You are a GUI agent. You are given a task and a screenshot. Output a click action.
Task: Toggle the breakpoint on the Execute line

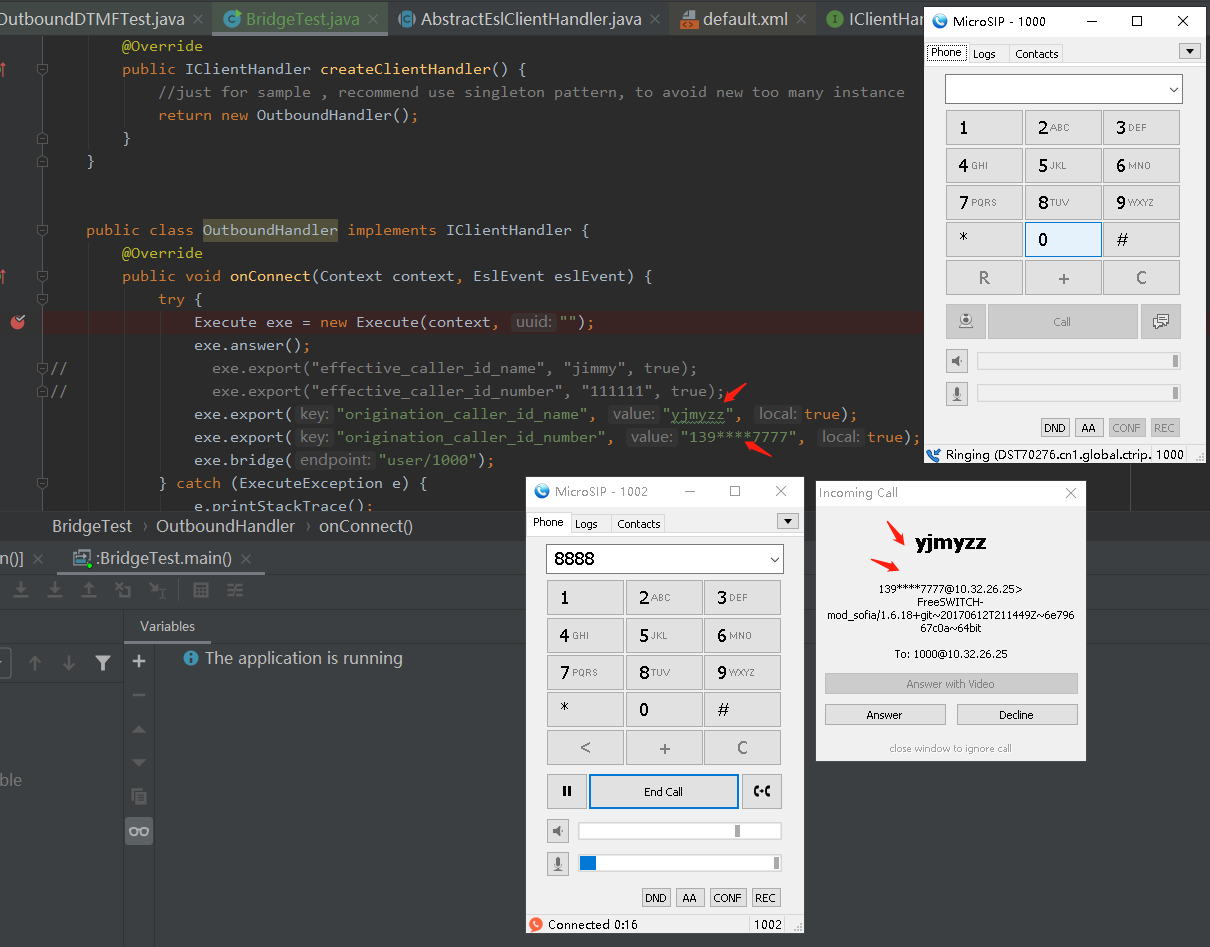click(18, 322)
